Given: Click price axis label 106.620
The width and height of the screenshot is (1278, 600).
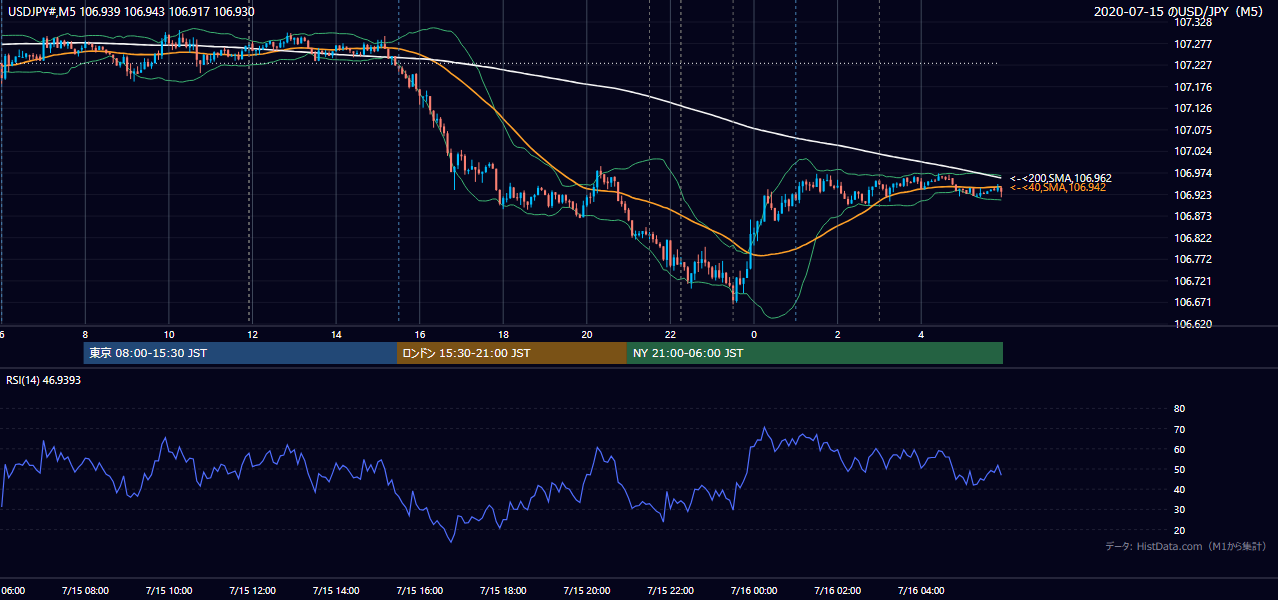Looking at the screenshot, I should coord(1193,324).
